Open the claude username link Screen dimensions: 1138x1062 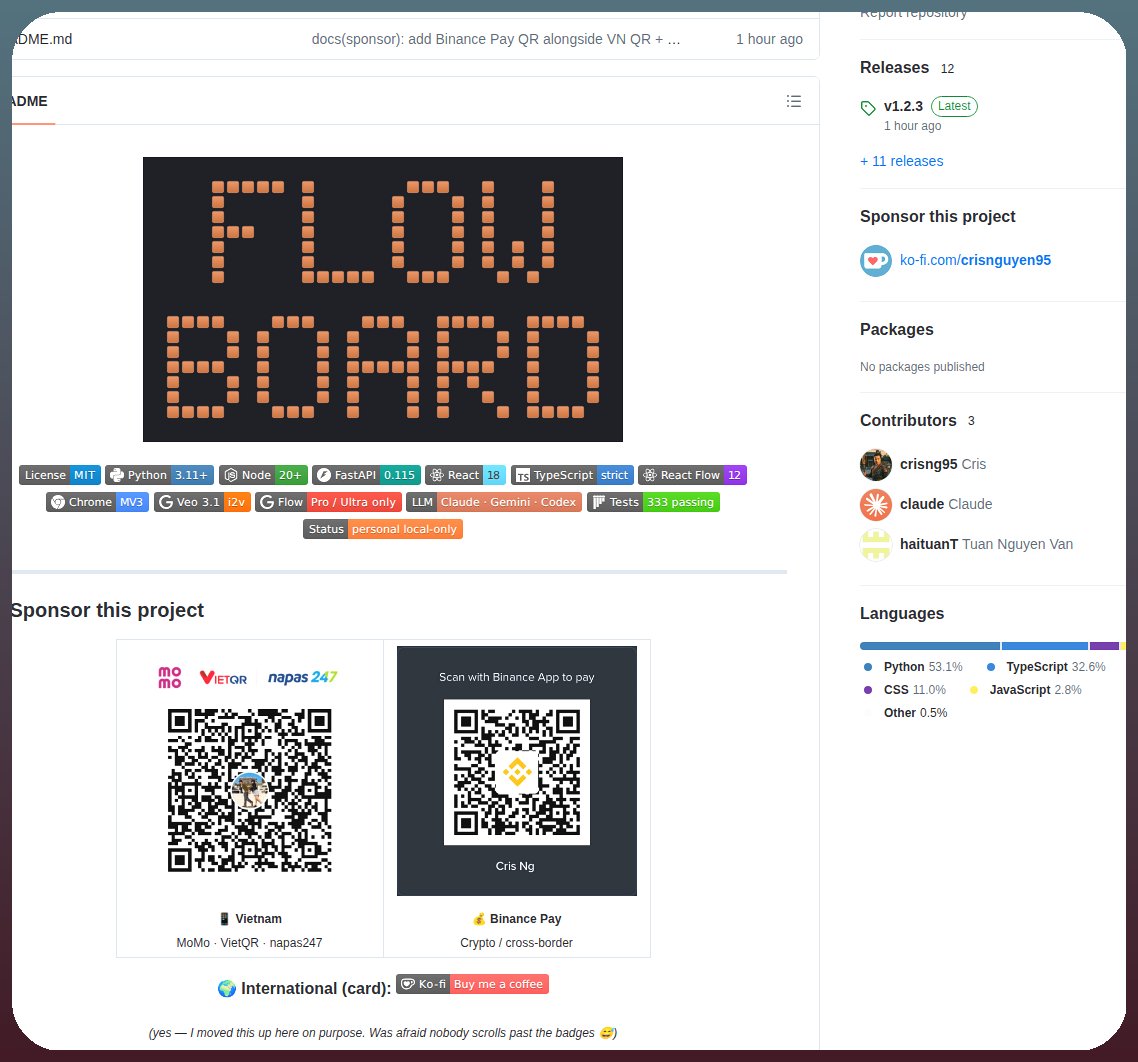[922, 504]
